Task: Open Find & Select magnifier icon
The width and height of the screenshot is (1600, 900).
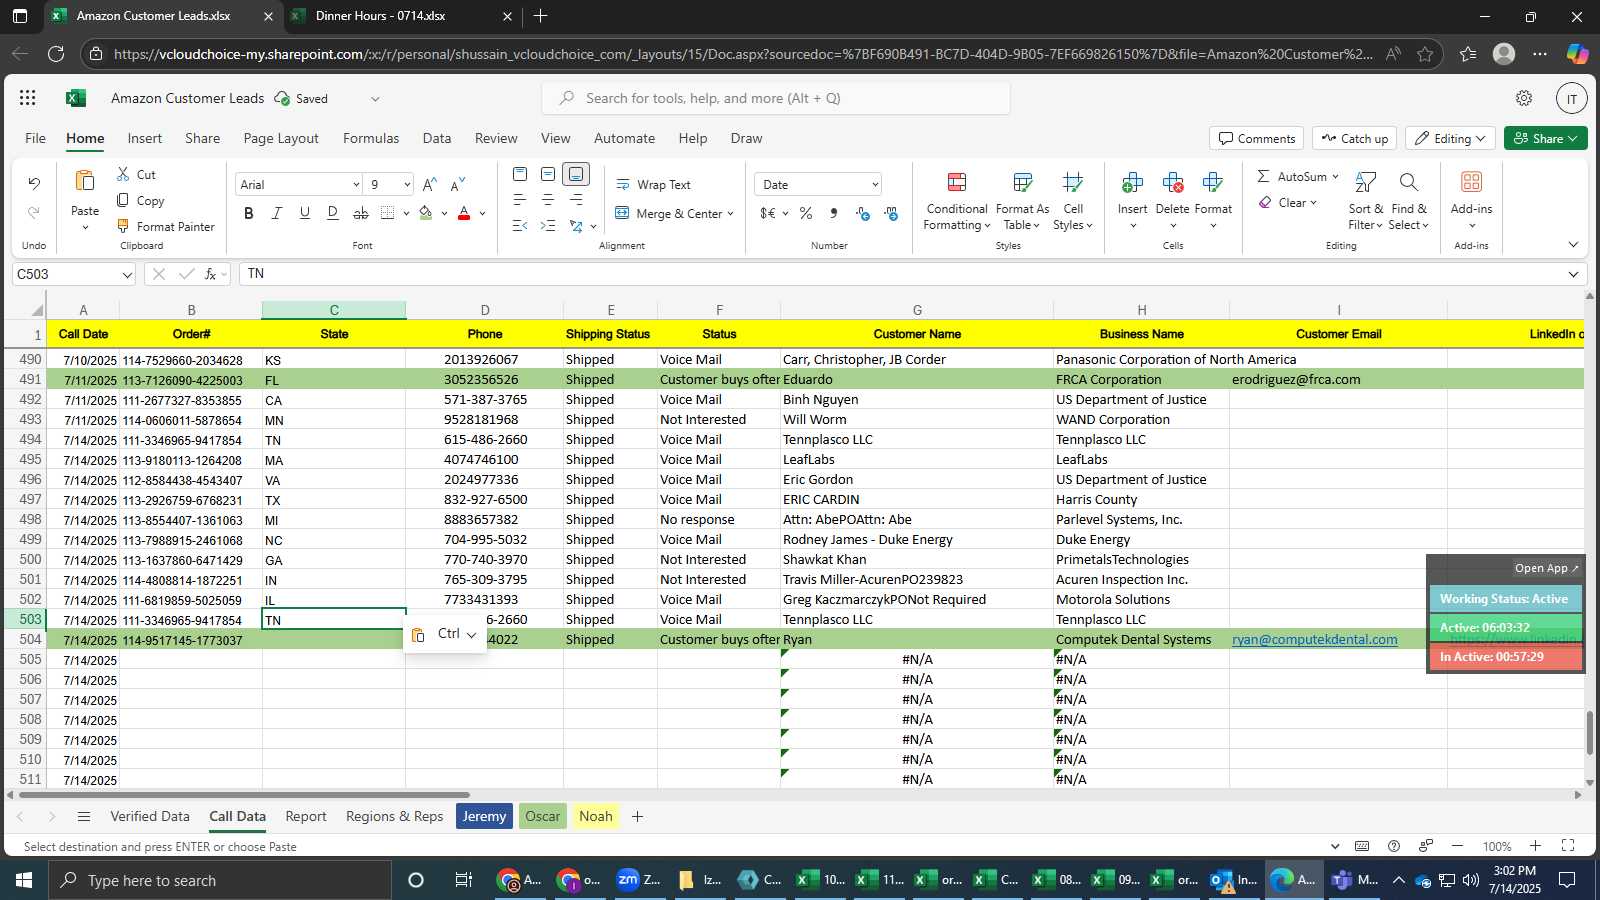Action: [1408, 182]
